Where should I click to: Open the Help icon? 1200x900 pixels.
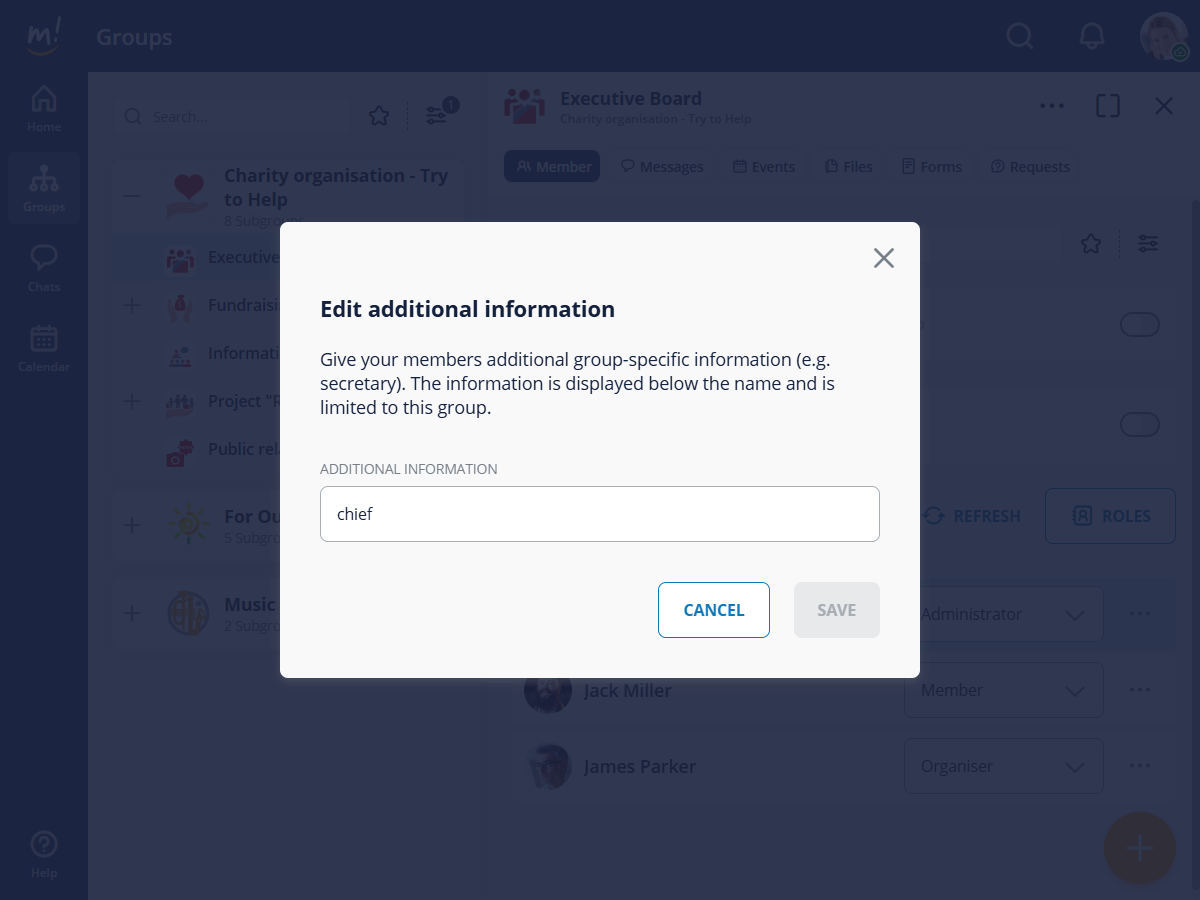click(44, 855)
